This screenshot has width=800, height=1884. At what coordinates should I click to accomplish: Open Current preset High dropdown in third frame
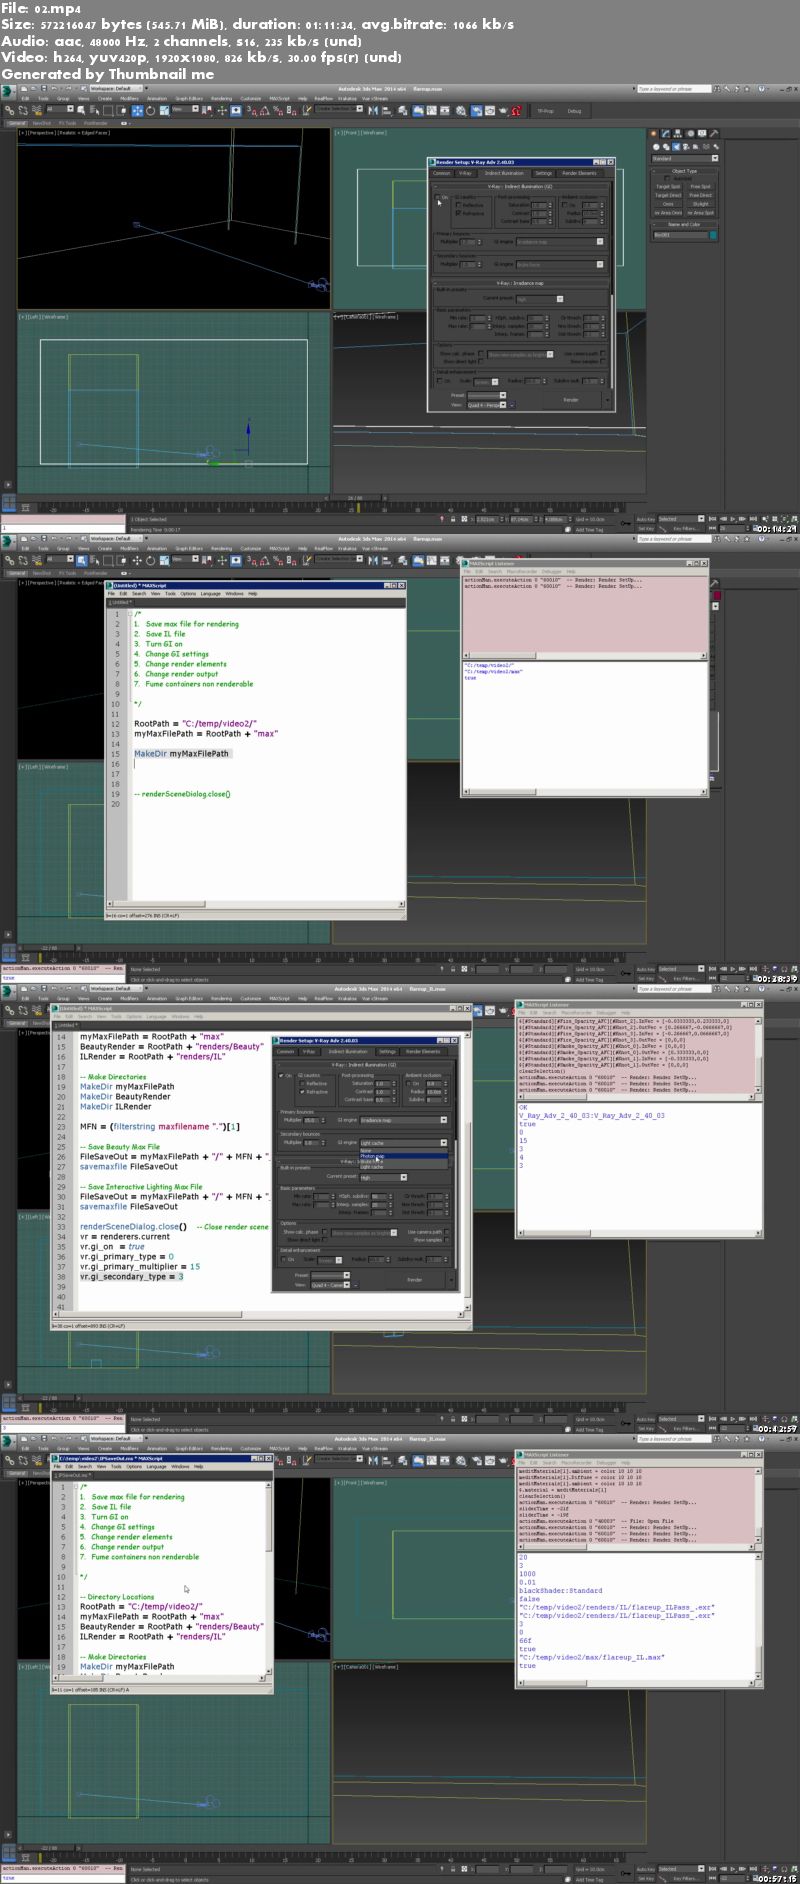point(383,1177)
